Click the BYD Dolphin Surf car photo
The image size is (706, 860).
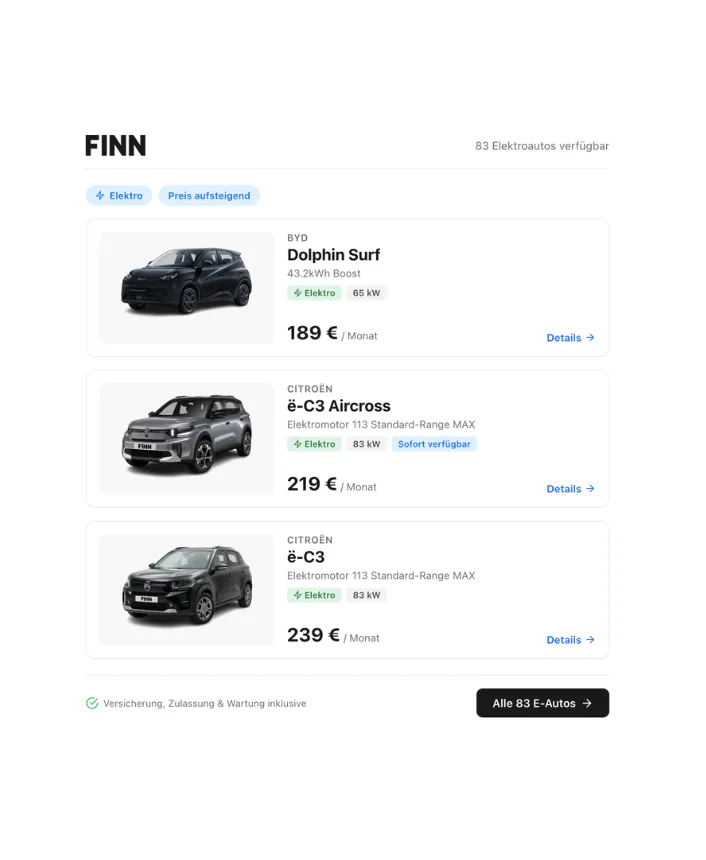pyautogui.click(x=185, y=285)
